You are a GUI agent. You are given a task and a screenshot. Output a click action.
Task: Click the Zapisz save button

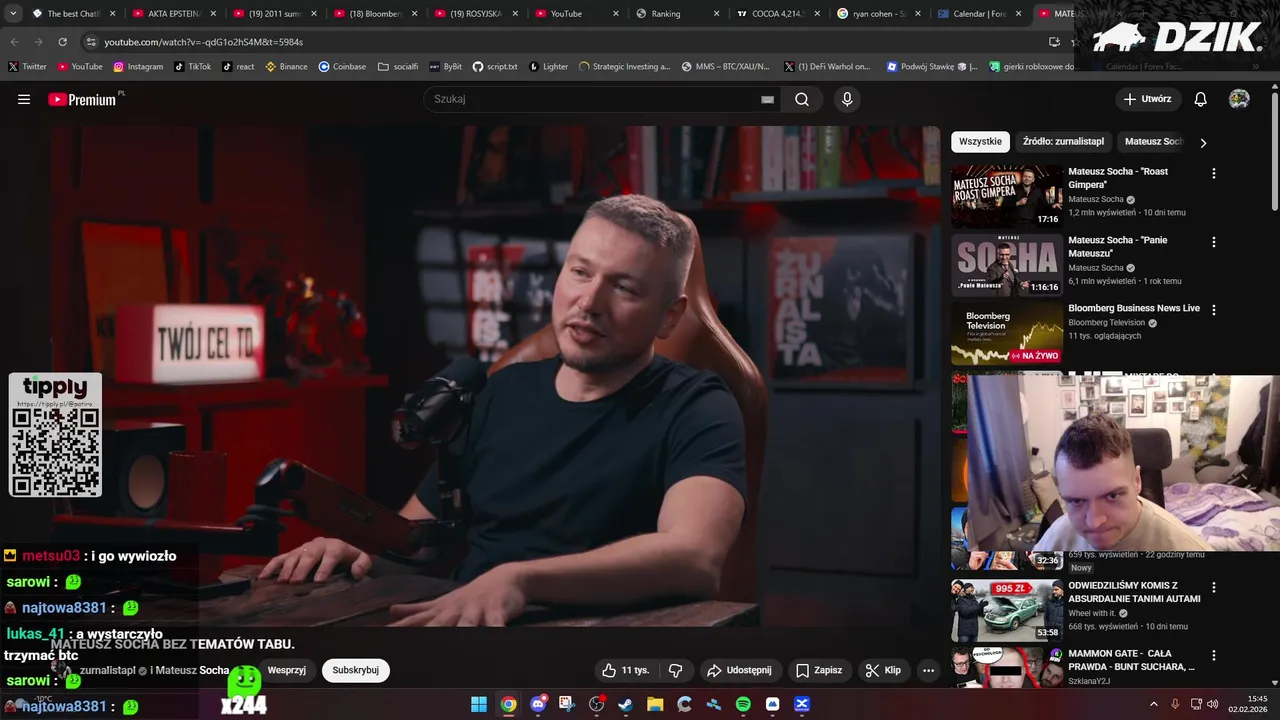point(818,670)
